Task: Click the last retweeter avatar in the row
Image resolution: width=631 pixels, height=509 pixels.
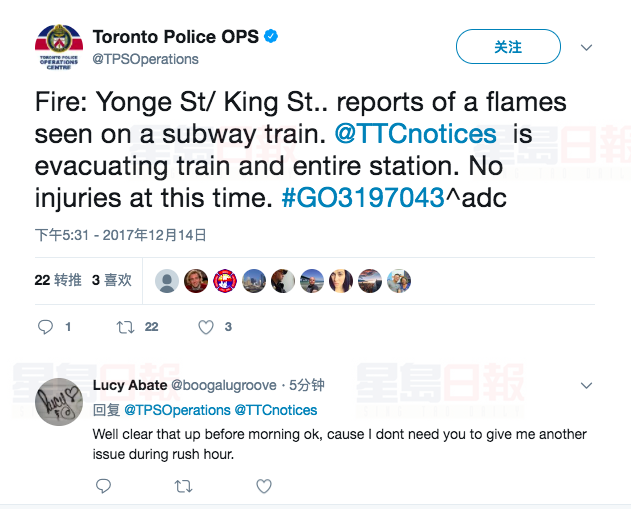Action: tap(399, 281)
